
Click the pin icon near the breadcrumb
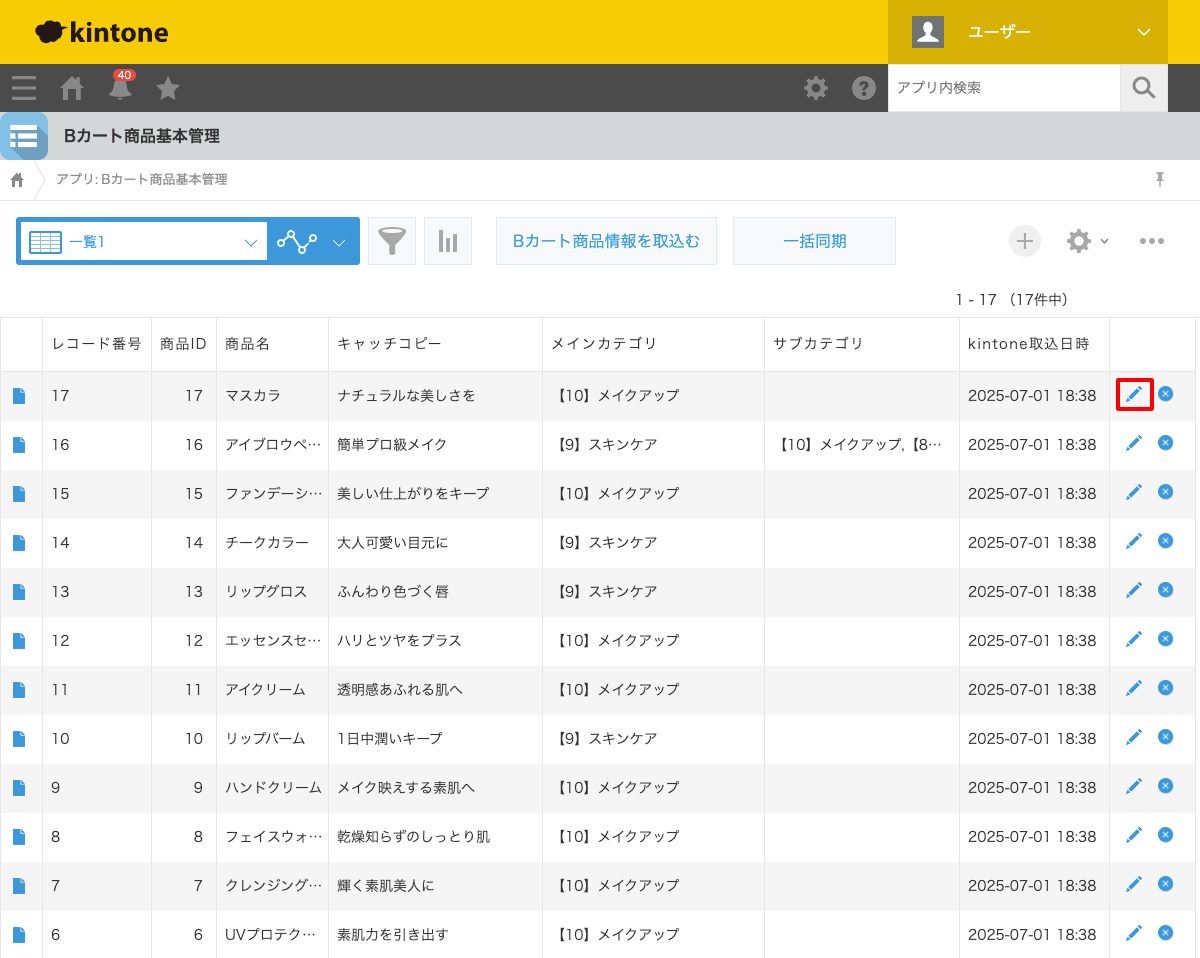click(1159, 179)
